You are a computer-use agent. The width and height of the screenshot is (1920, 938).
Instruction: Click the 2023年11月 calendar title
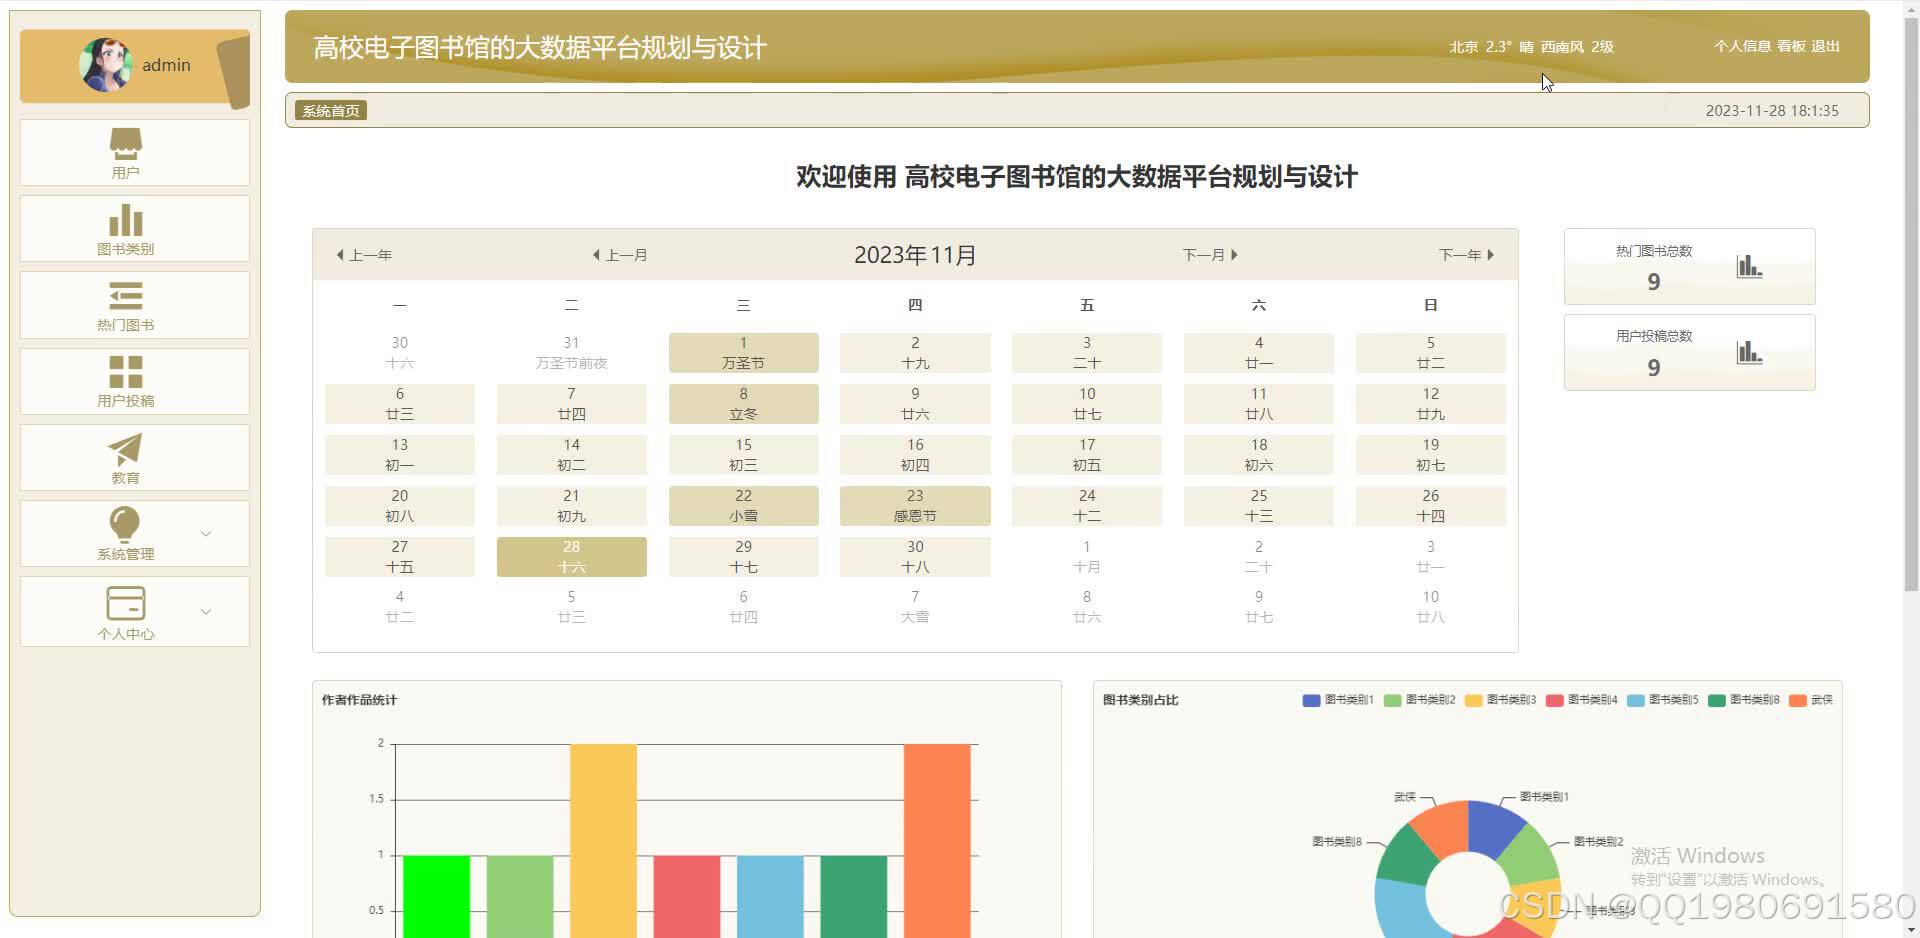click(915, 255)
